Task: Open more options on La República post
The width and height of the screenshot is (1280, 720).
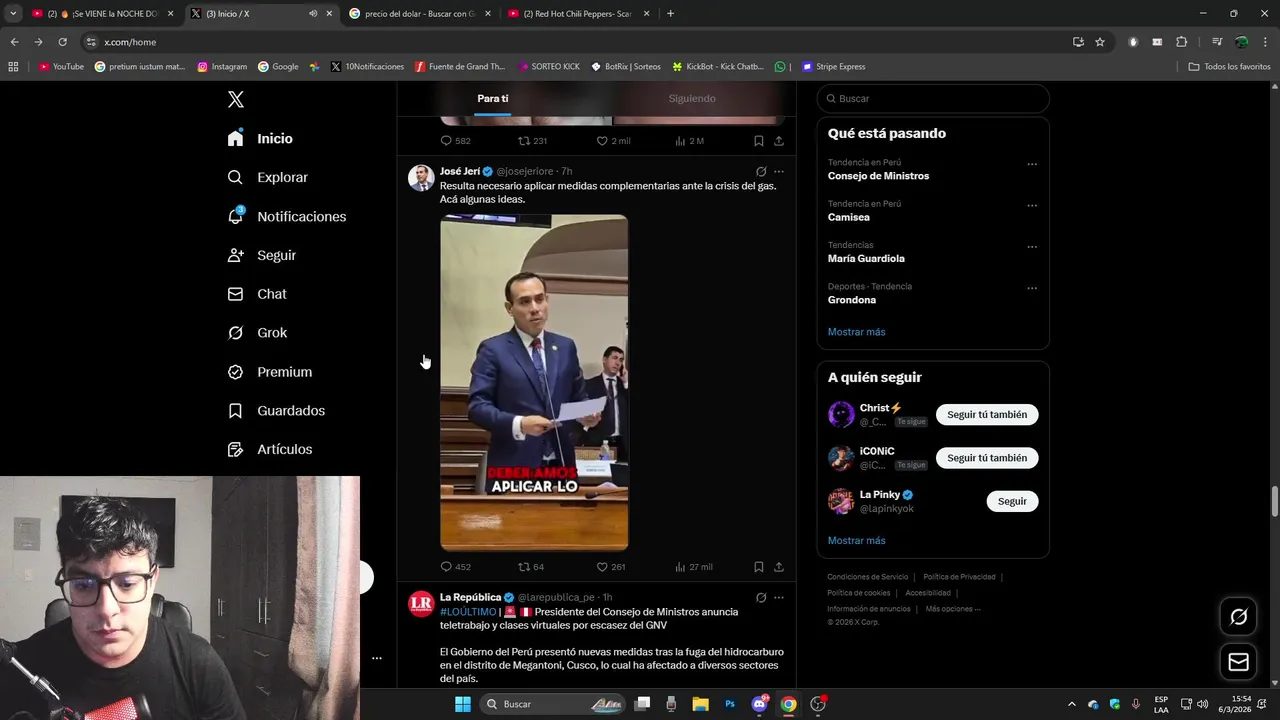Action: click(x=779, y=598)
